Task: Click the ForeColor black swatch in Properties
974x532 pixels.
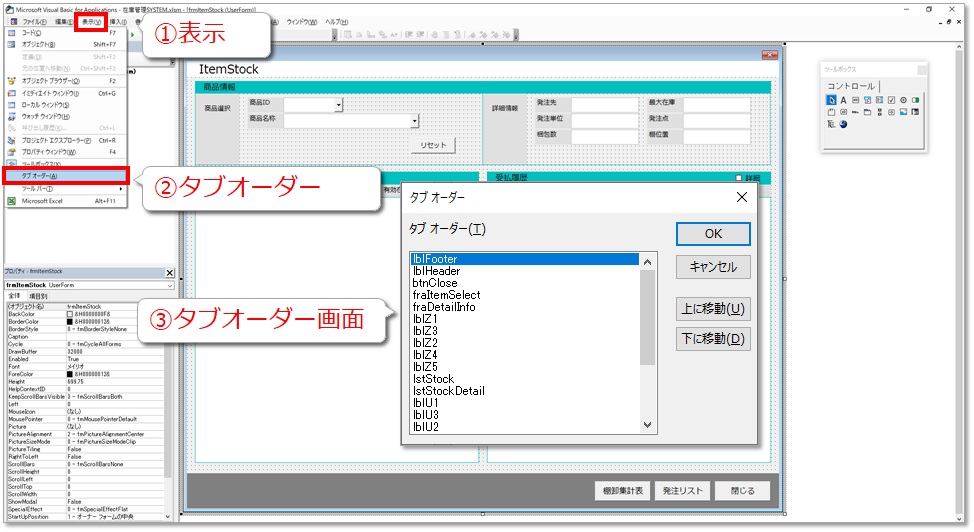Action: 70,374
